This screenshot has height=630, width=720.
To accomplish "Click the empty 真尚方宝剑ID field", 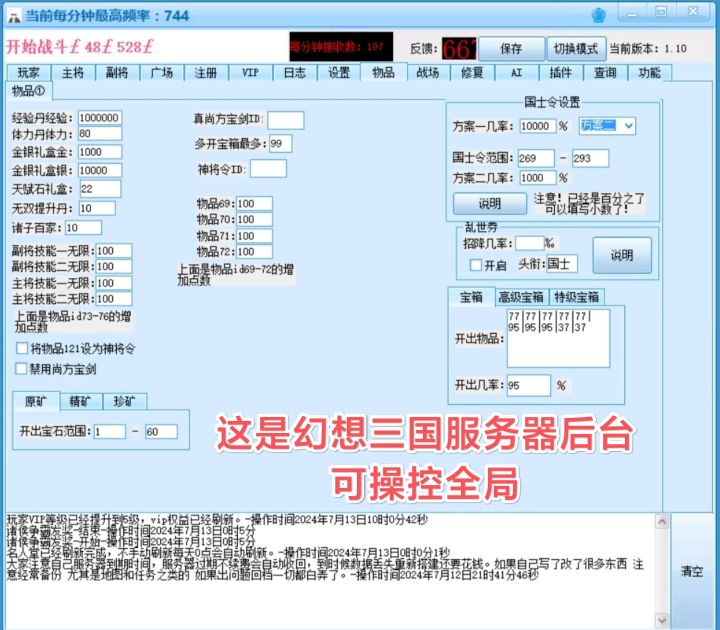I will pyautogui.click(x=286, y=120).
